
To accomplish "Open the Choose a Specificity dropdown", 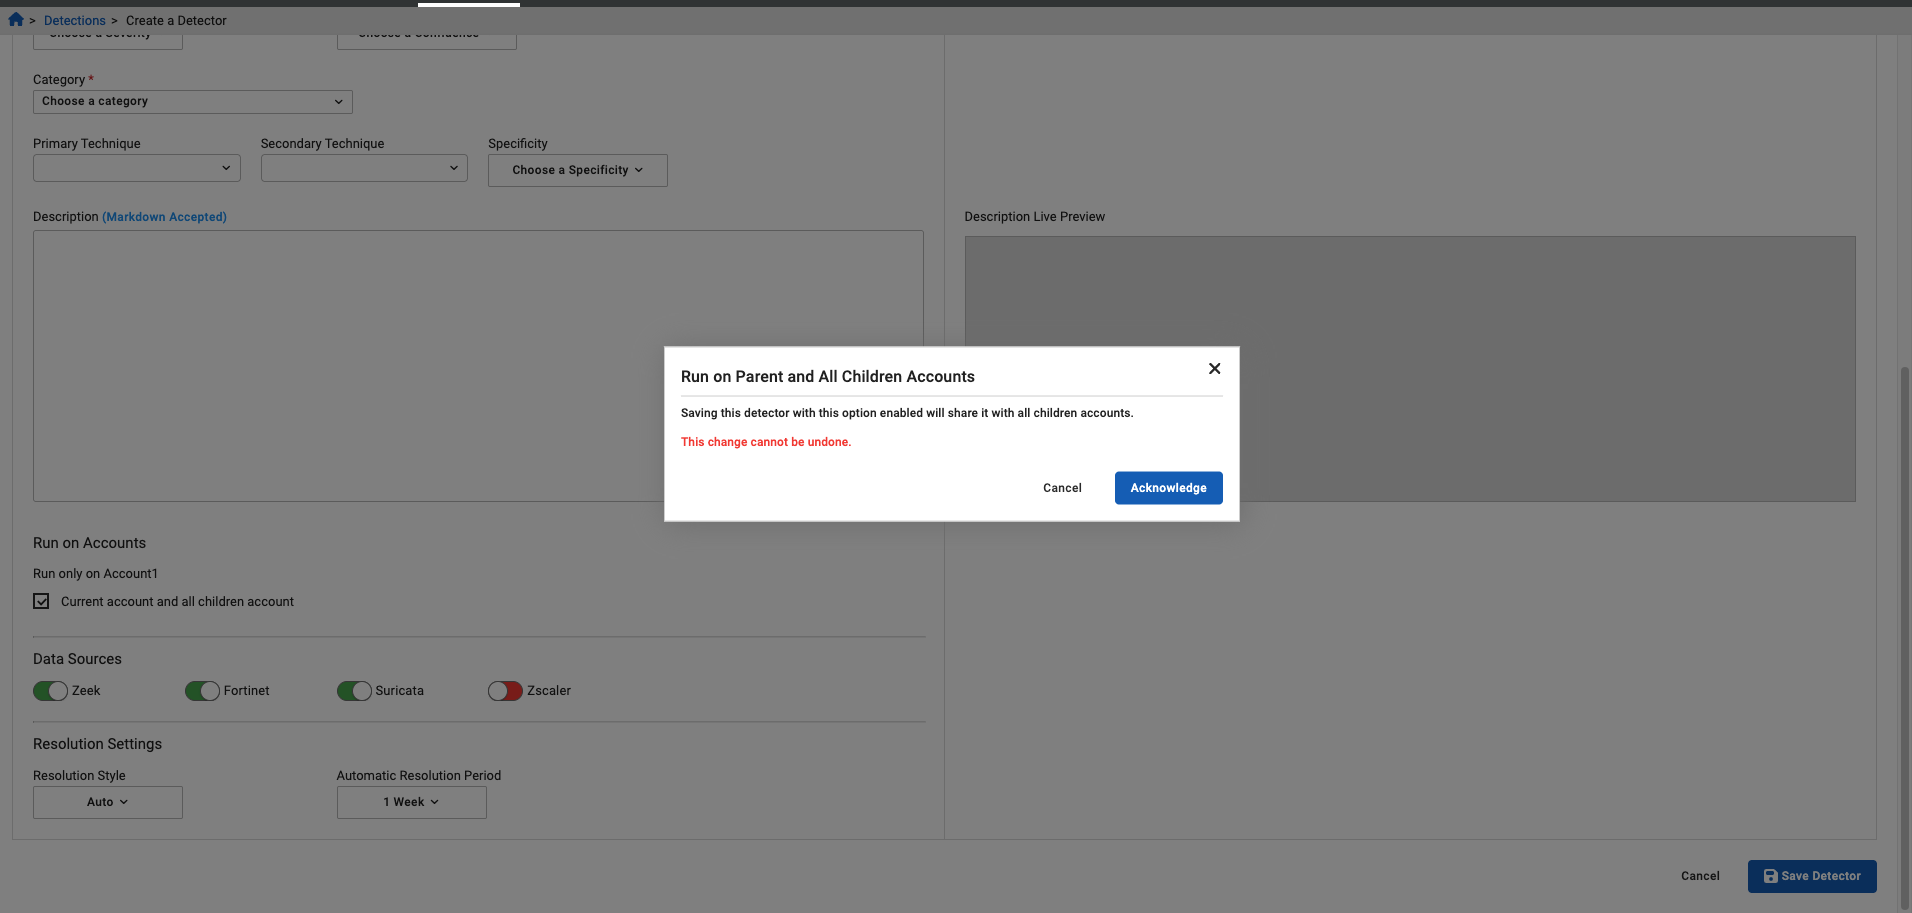I will coord(577,171).
